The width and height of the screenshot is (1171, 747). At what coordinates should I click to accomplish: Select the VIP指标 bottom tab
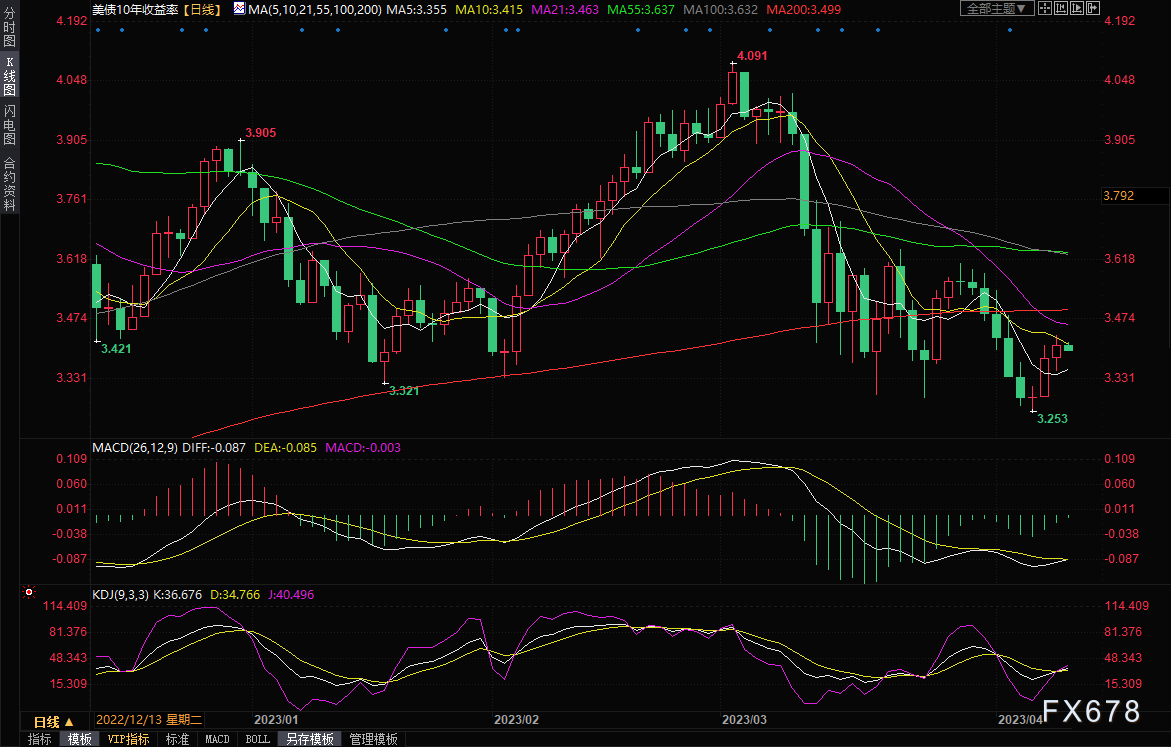pyautogui.click(x=128, y=740)
